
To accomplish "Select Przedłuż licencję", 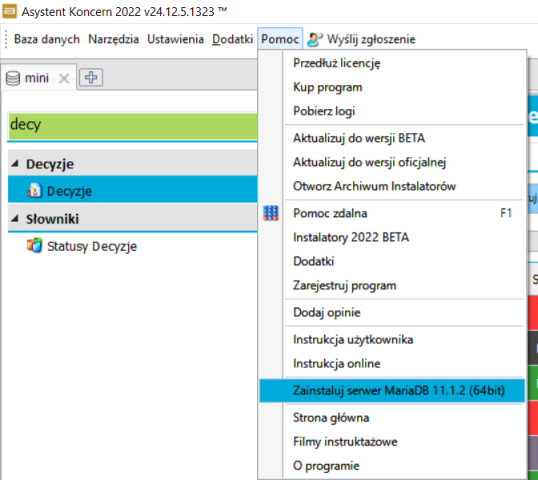I will click(x=392, y=63).
